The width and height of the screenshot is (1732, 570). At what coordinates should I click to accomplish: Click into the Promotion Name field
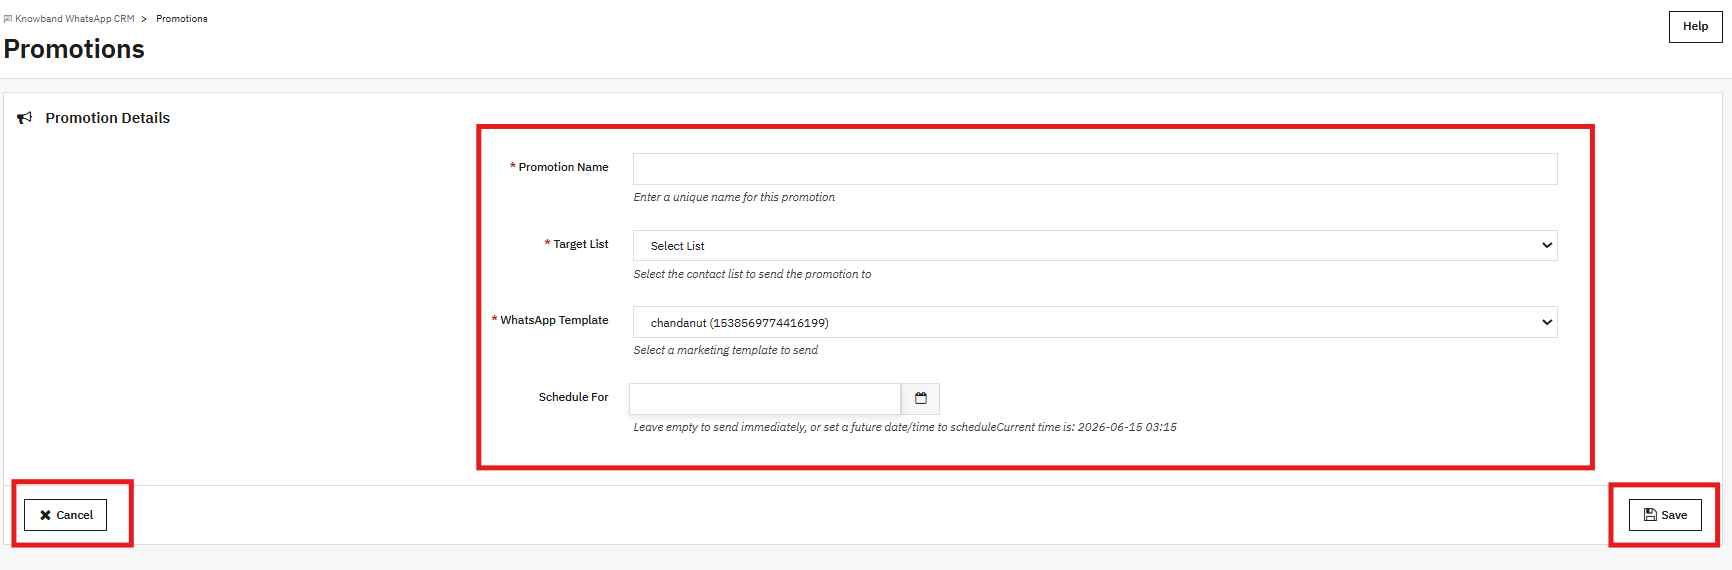click(1095, 169)
